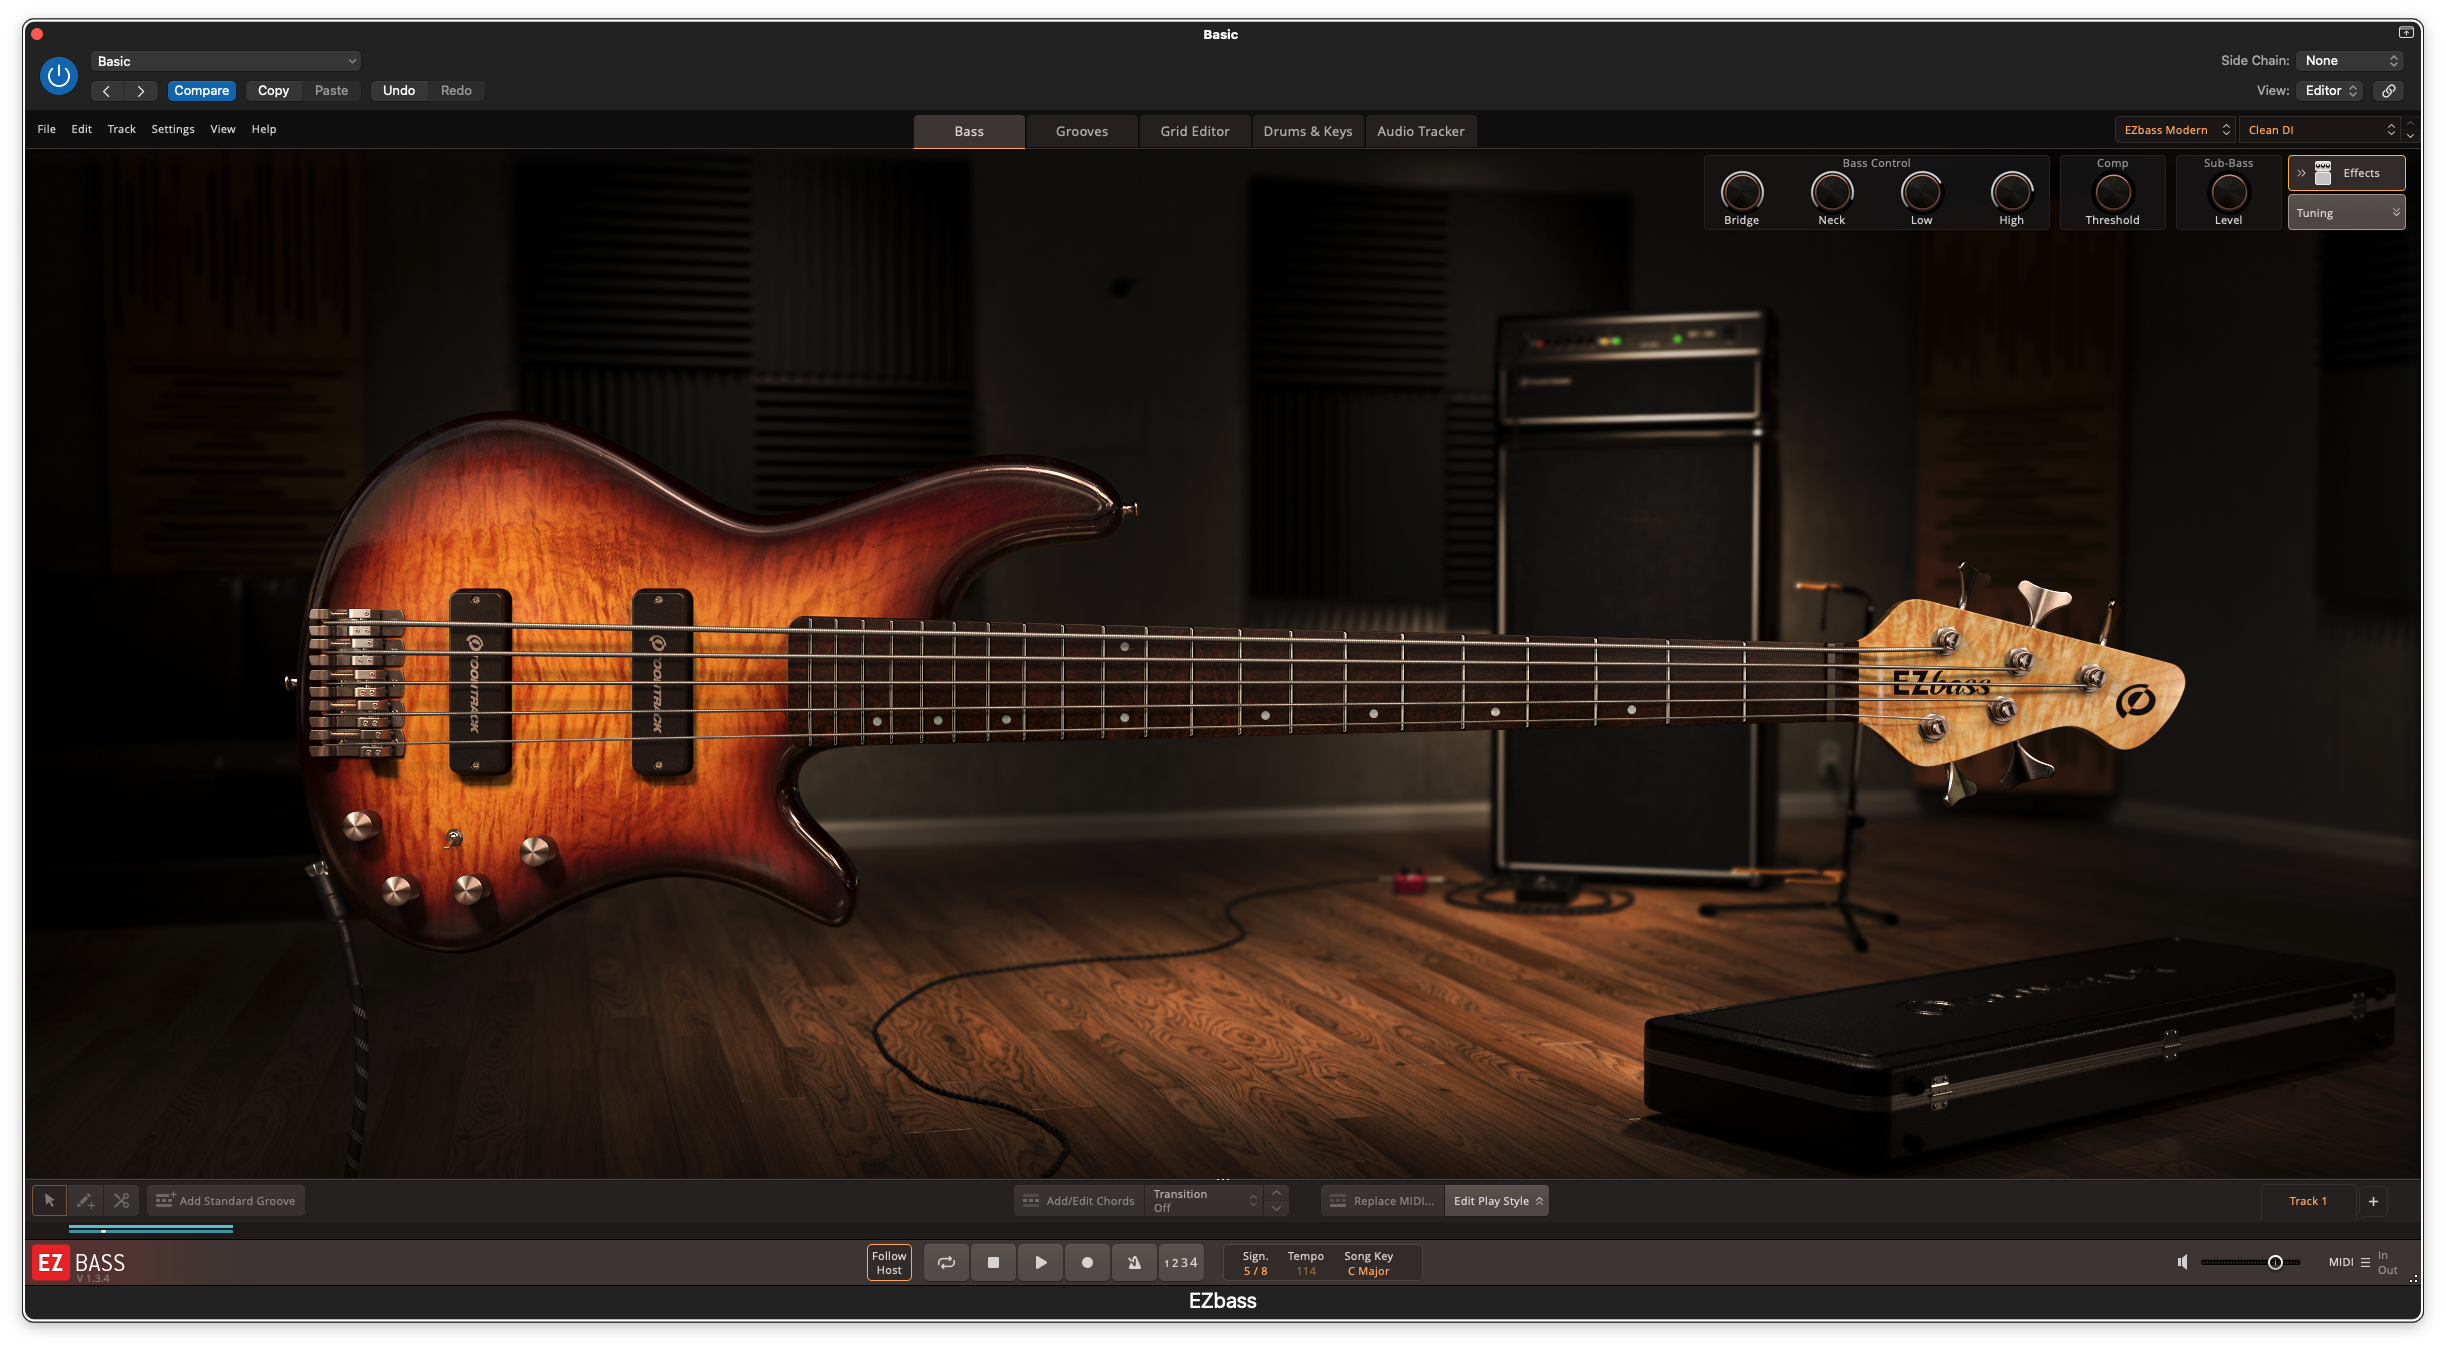Open the Edit menu
The height and width of the screenshot is (1349, 2446).
coord(82,130)
